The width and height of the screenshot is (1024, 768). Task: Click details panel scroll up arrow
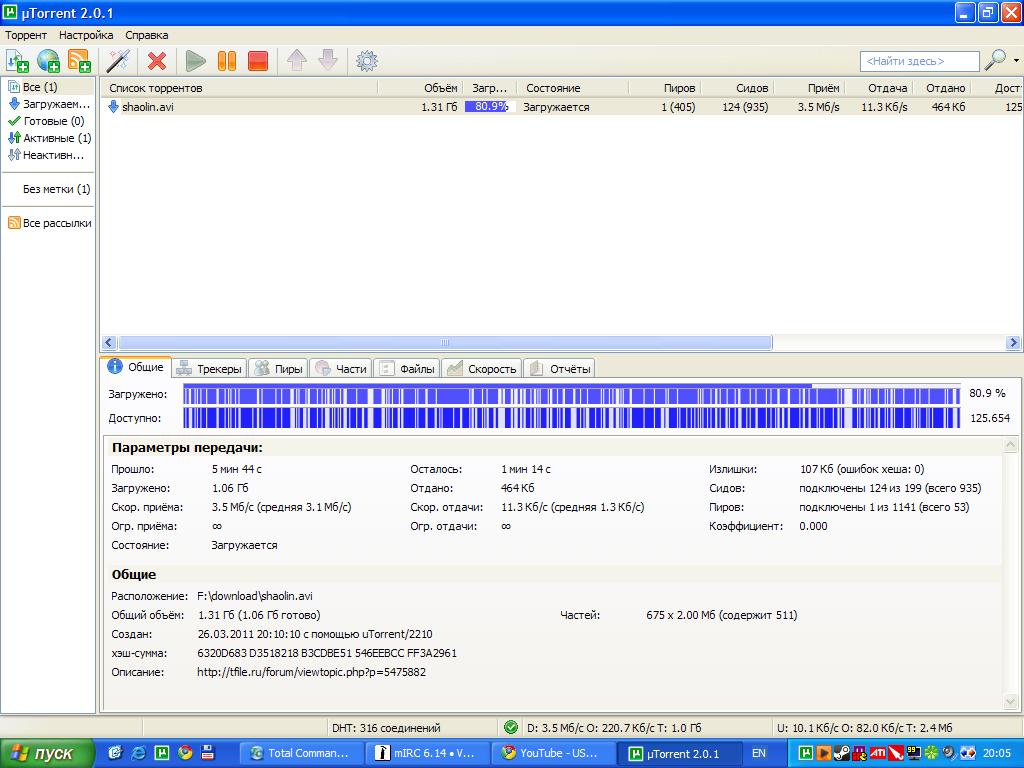pos(1011,445)
